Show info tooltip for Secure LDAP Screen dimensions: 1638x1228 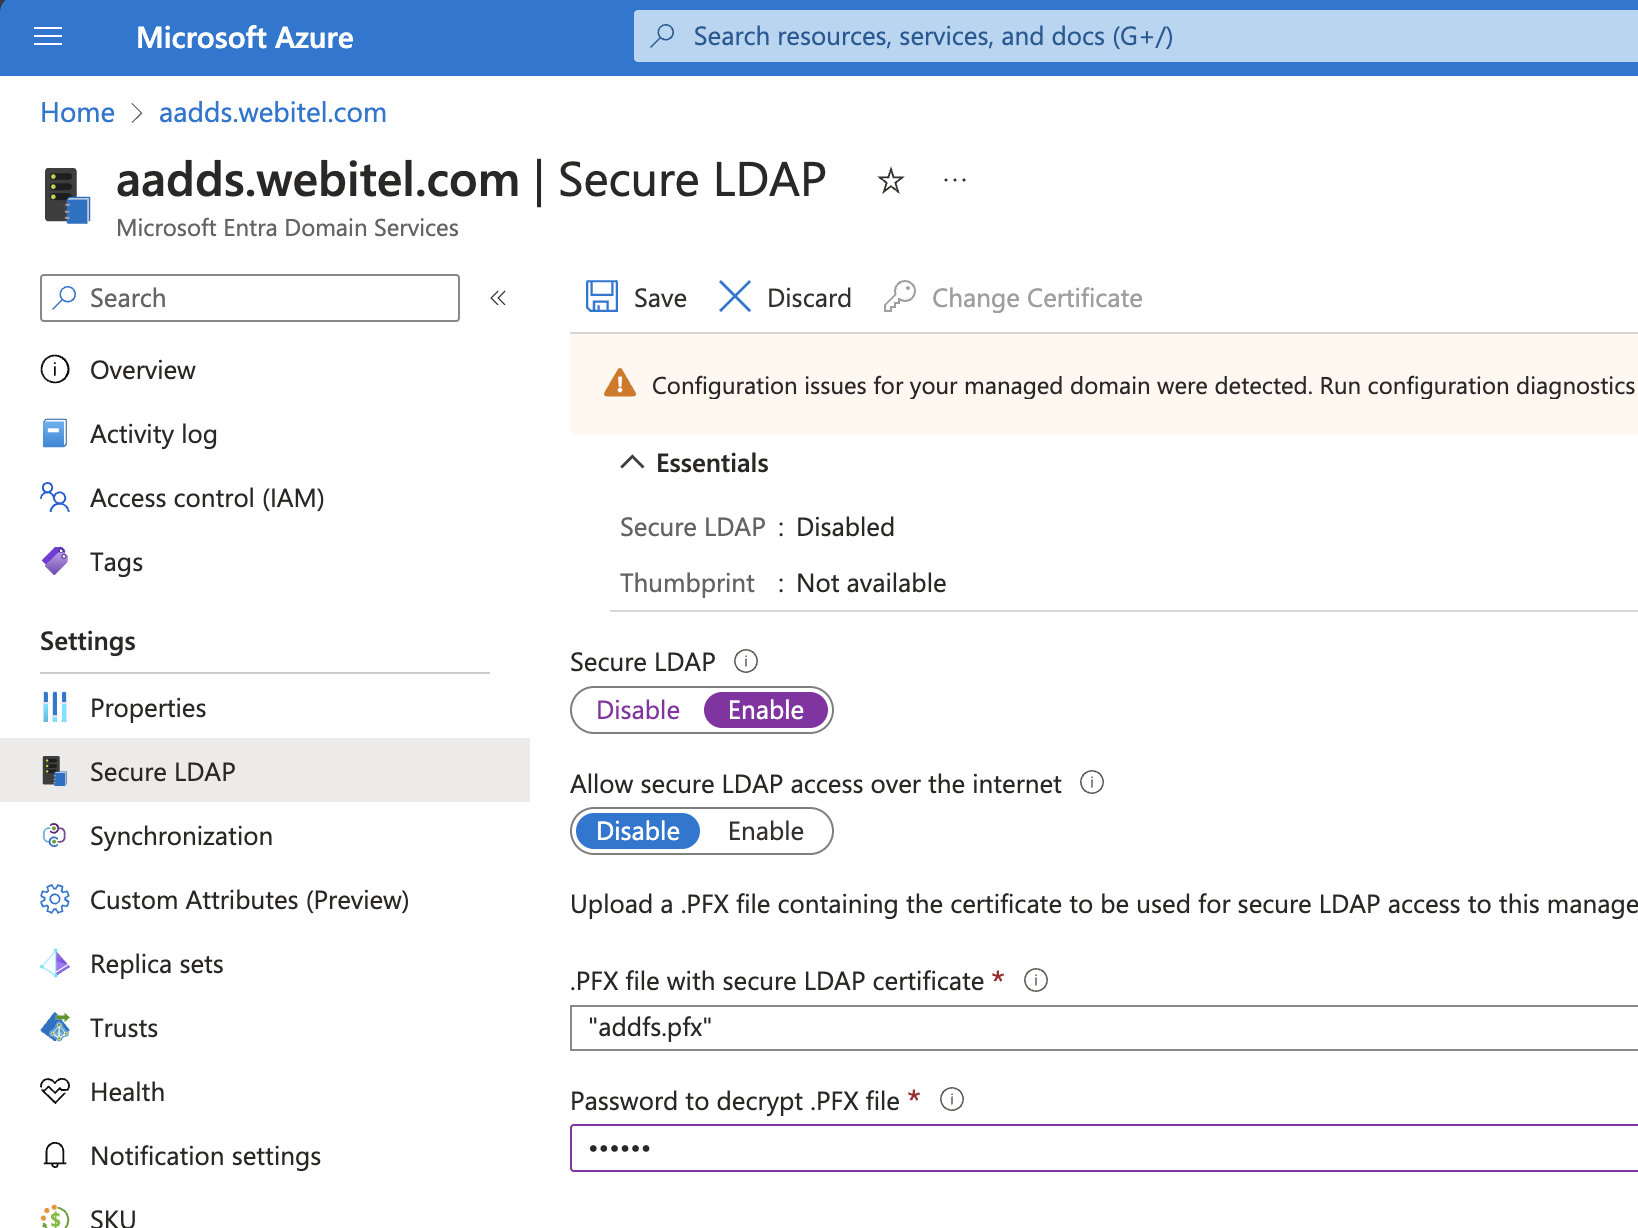pos(746,661)
